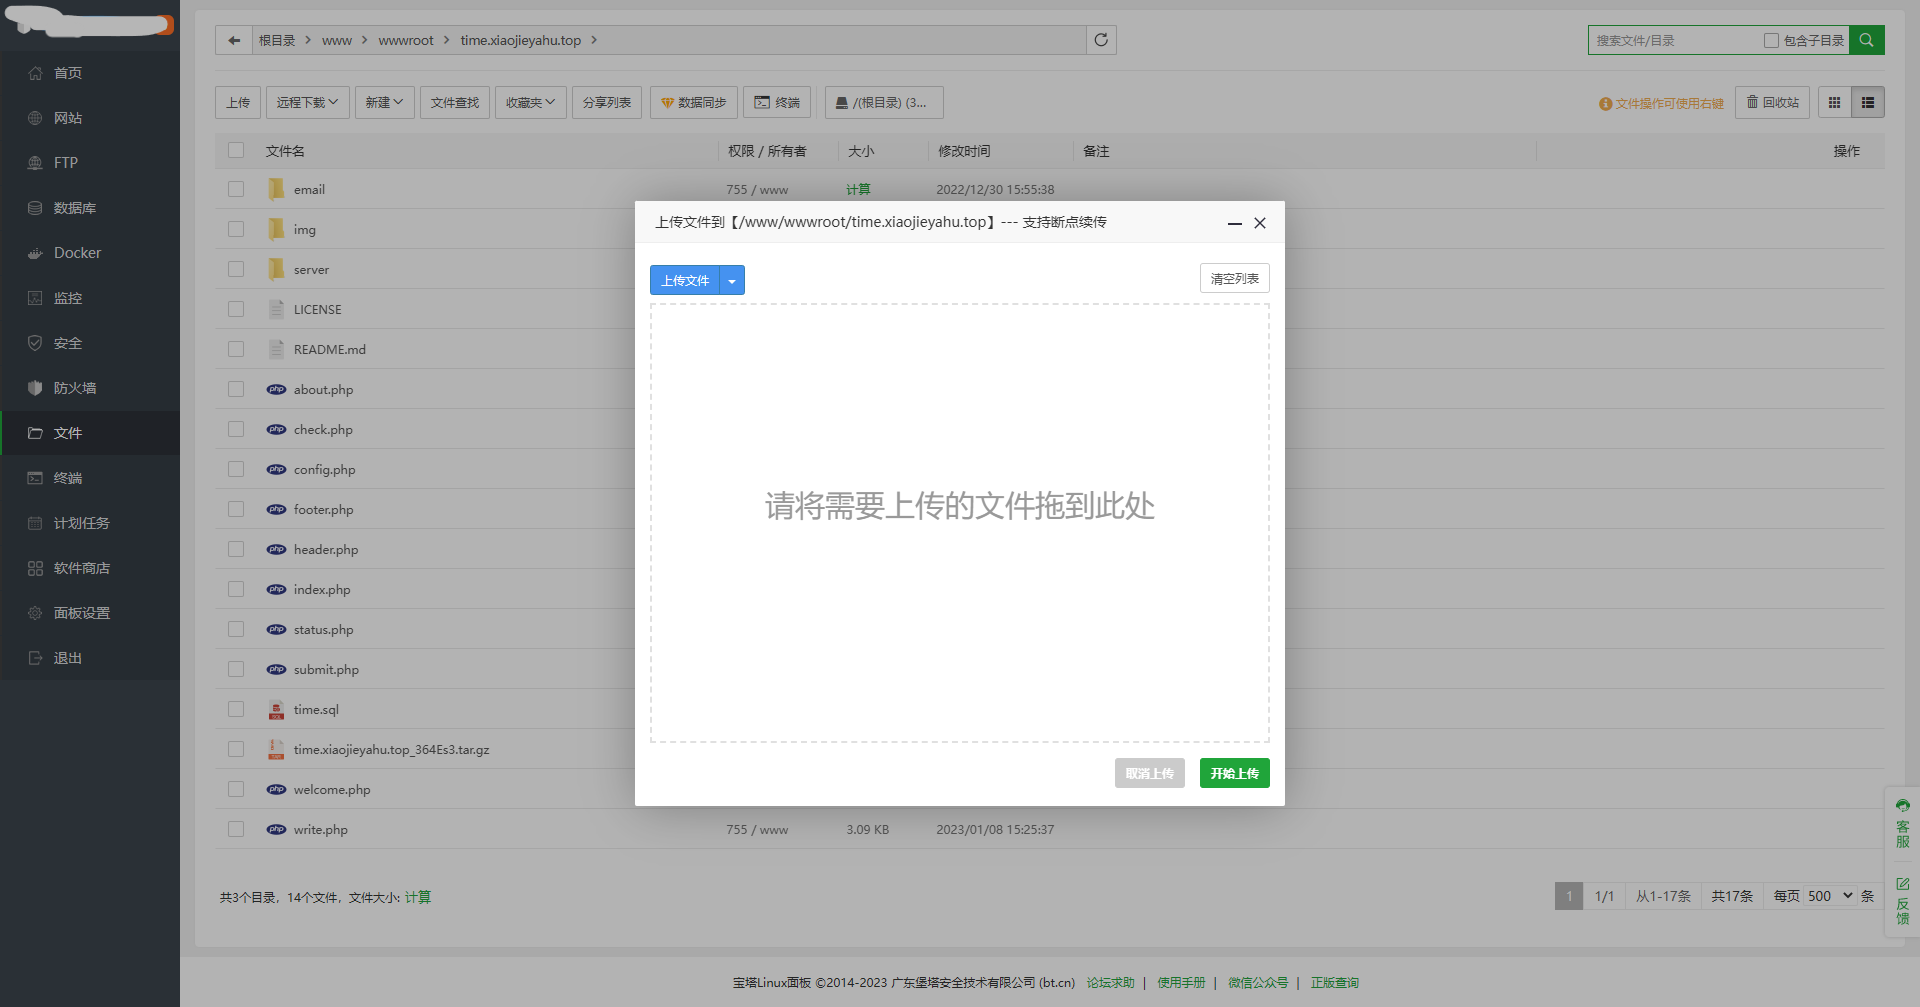Screen dimensions: 1920x1007
Task: Click the 搜索文件/目录 search field
Action: [x=1675, y=40]
